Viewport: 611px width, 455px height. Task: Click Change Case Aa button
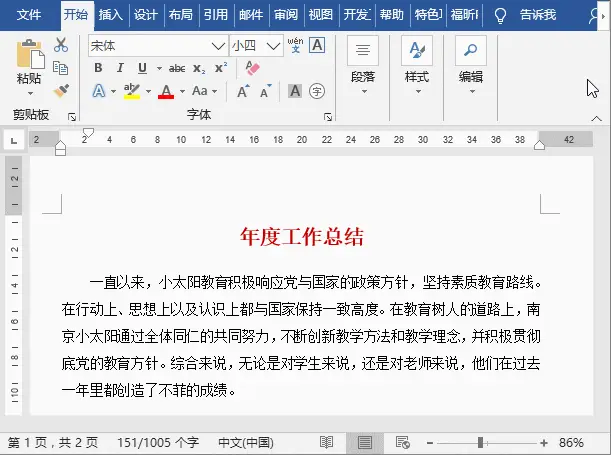[x=200, y=91]
